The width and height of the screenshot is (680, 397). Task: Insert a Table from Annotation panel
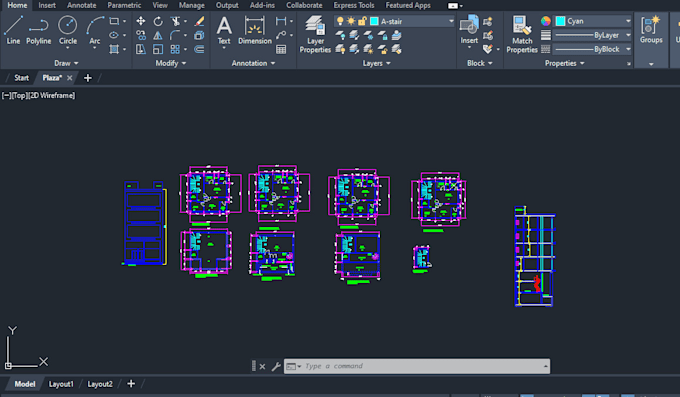(x=281, y=49)
